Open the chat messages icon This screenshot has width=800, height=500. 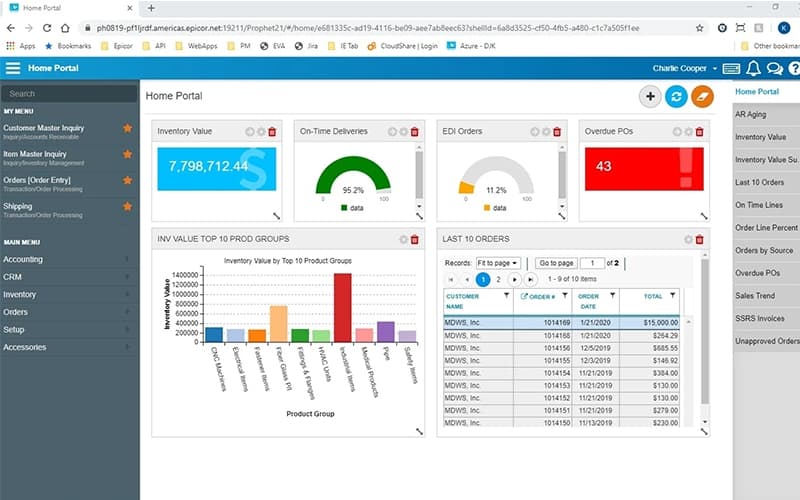[776, 69]
